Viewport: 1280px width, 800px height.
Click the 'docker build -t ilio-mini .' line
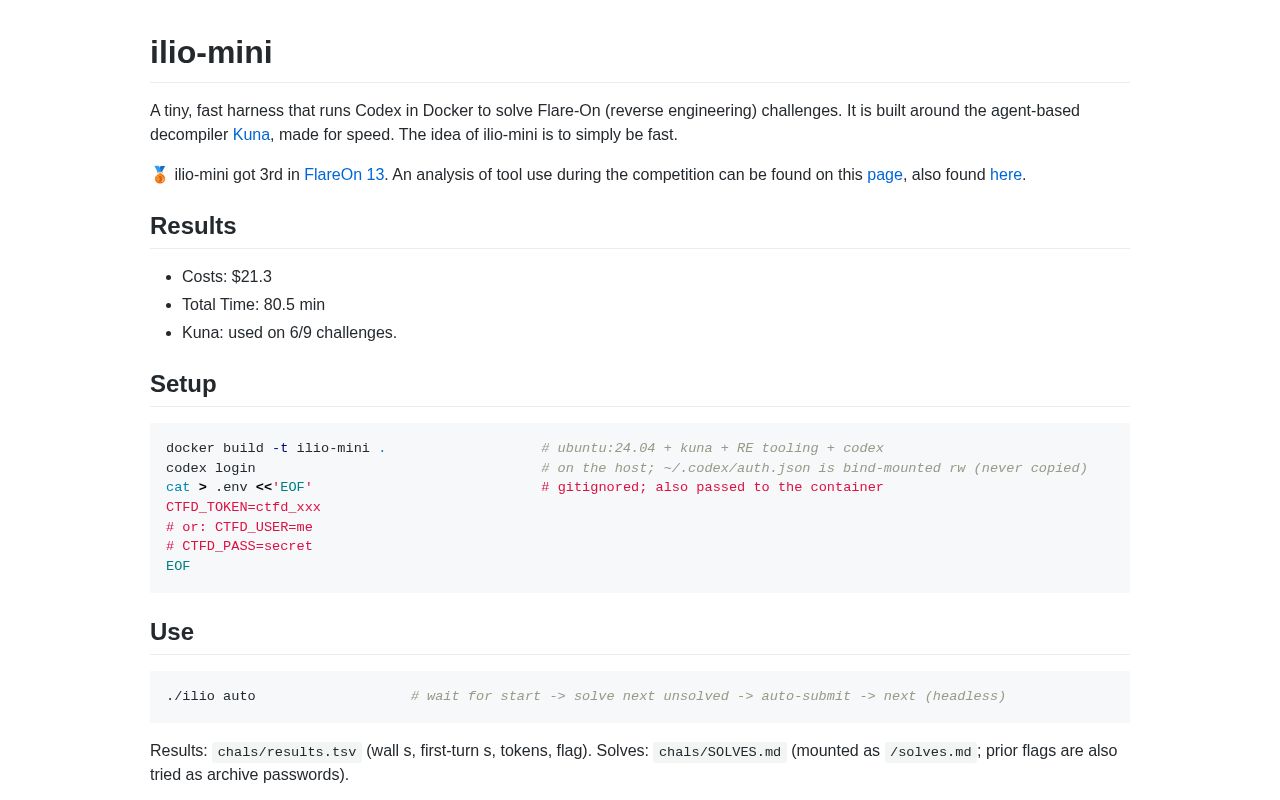pyautogui.click(x=276, y=449)
